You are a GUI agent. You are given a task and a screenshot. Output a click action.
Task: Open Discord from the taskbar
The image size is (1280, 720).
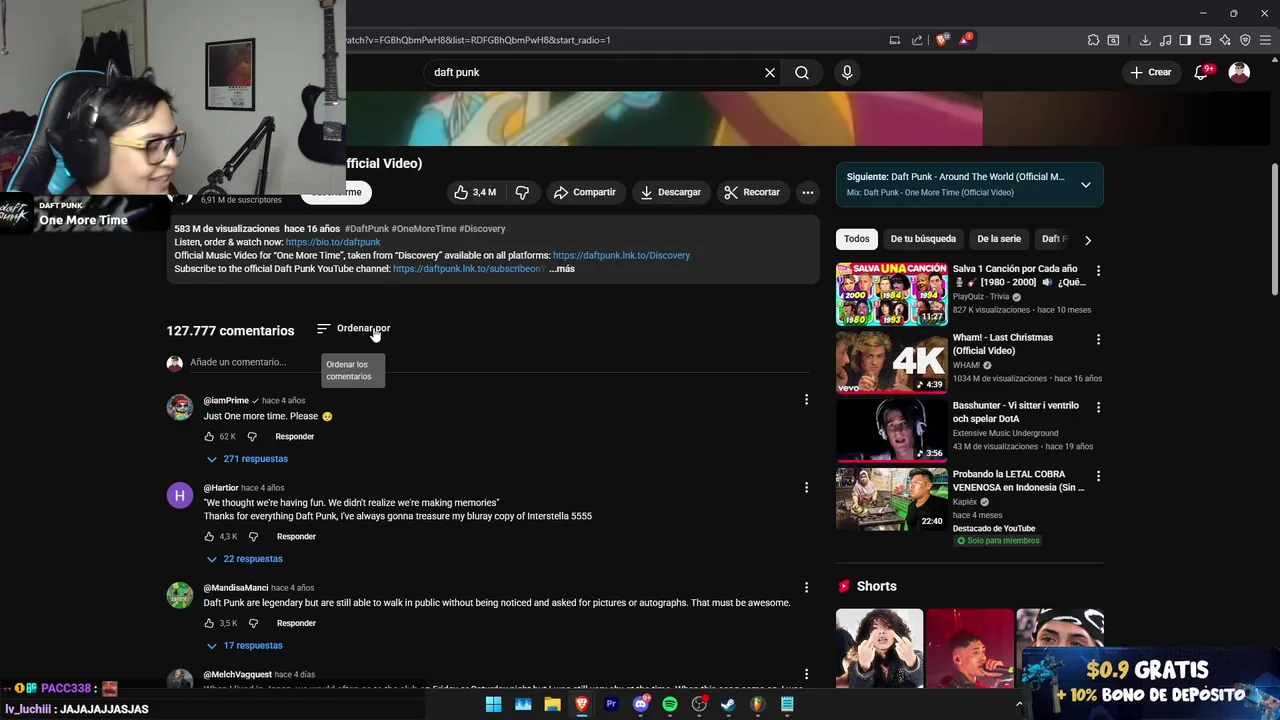[641, 704]
